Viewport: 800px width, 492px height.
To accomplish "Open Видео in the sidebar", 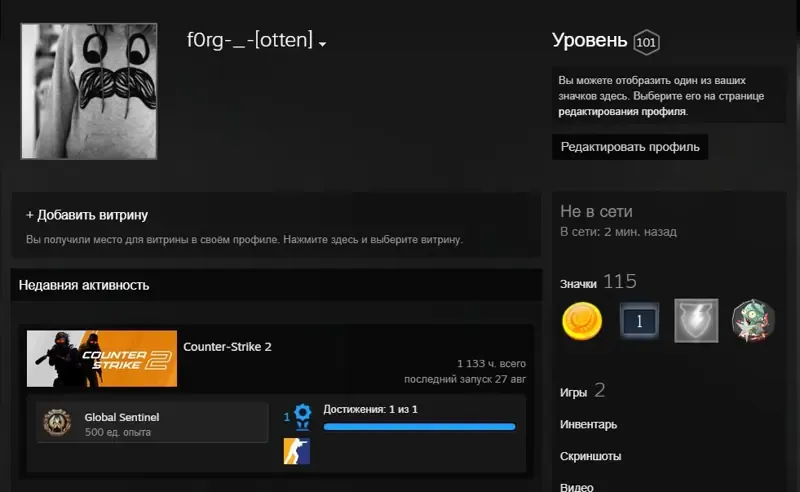I will coord(577,487).
